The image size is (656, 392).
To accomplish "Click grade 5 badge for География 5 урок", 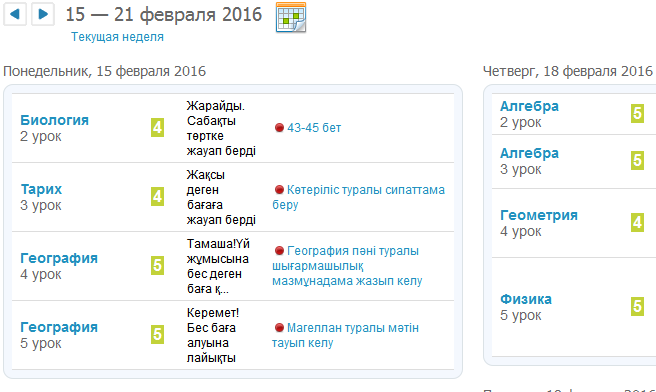I will tap(157, 335).
